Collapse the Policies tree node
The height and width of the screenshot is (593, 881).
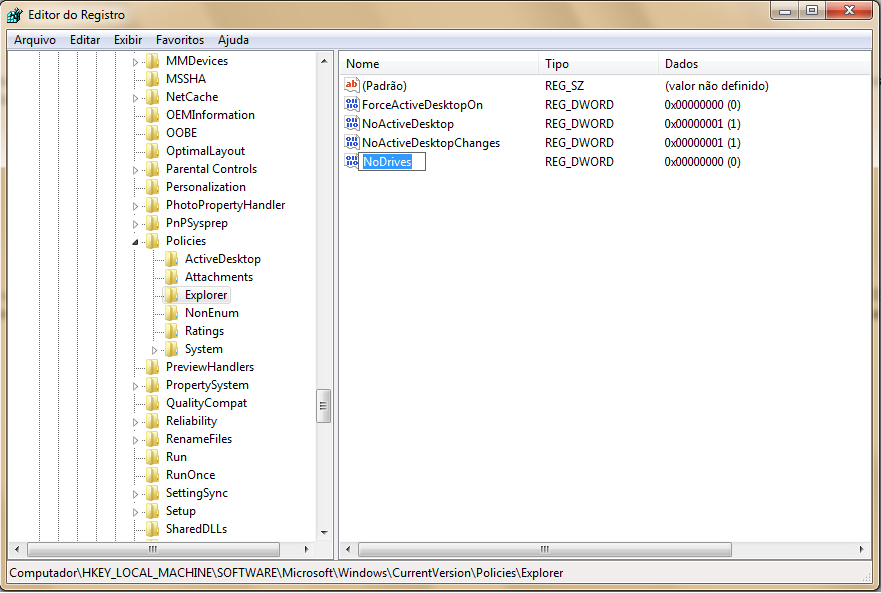tap(136, 242)
